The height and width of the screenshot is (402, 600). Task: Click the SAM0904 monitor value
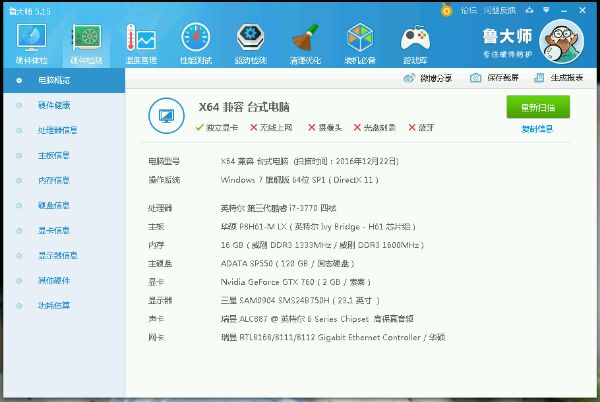(x=300, y=301)
